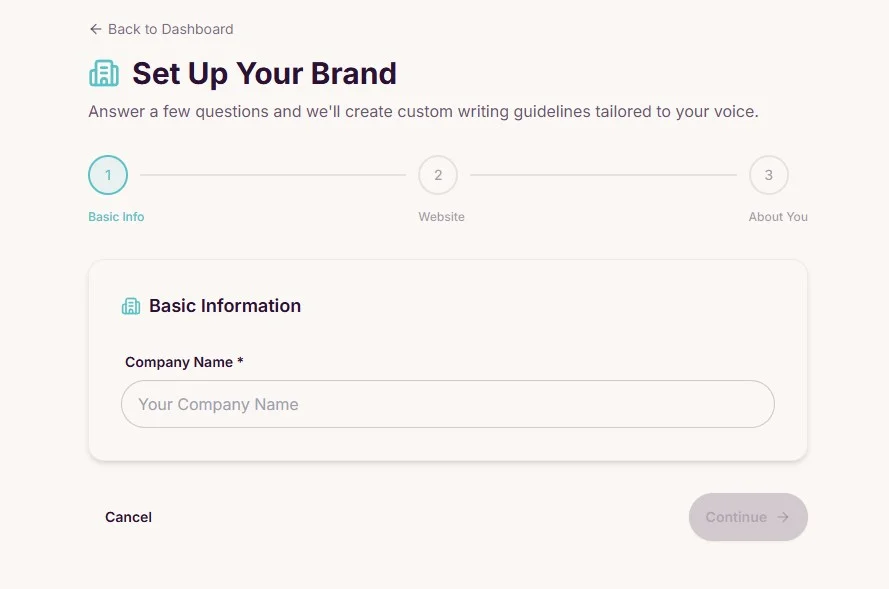Click the "Company Name" field label
The height and width of the screenshot is (589, 889).
point(179,362)
